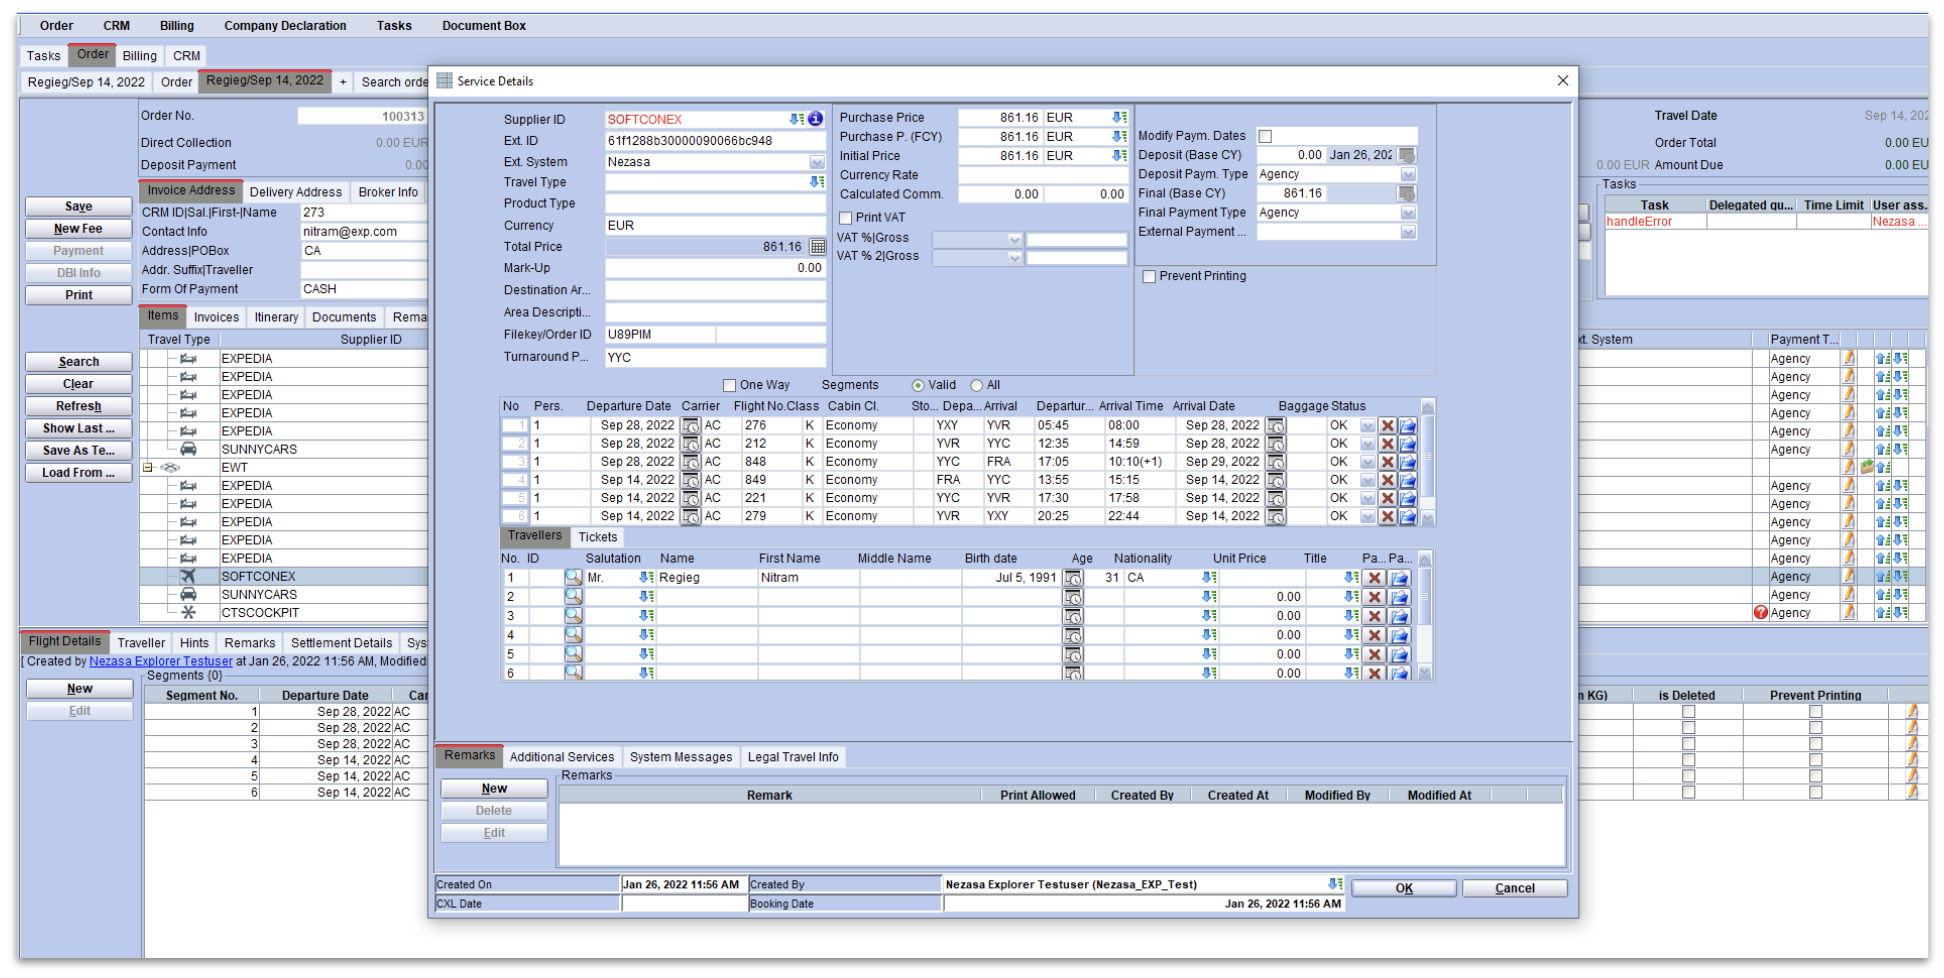Viewport: 1944px width, 978px height.
Task: Click New button under Remarks tab
Action: tap(494, 789)
